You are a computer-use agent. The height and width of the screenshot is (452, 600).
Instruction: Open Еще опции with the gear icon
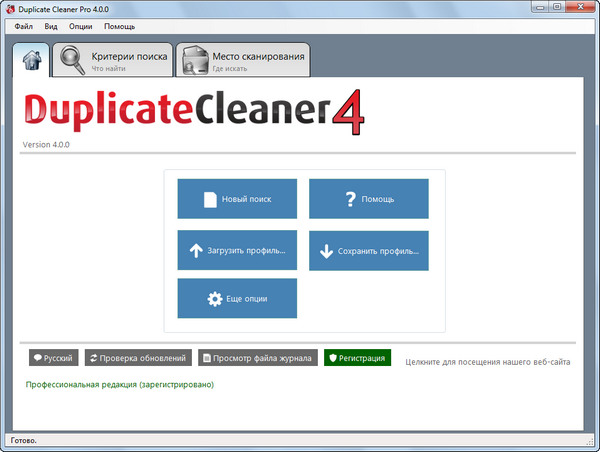237,299
